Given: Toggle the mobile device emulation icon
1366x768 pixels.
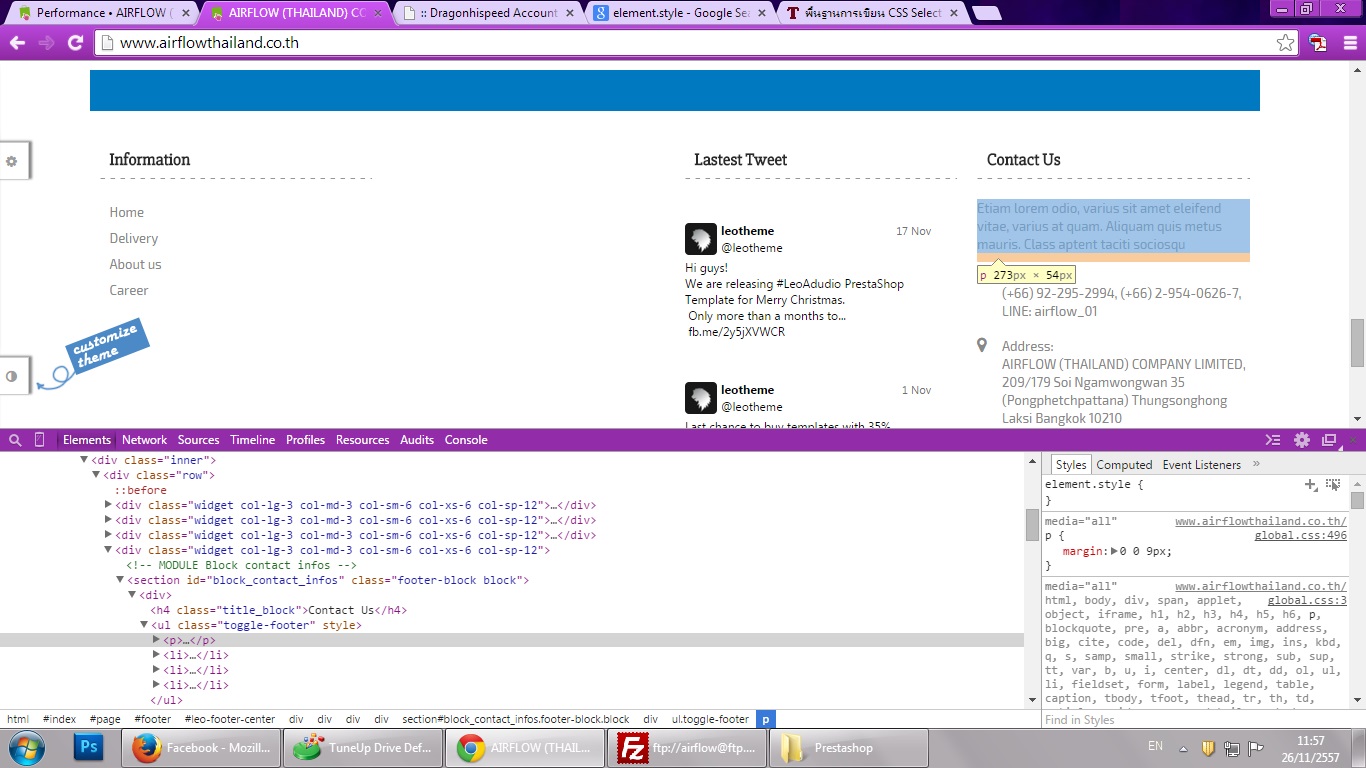Looking at the screenshot, I should [x=40, y=440].
